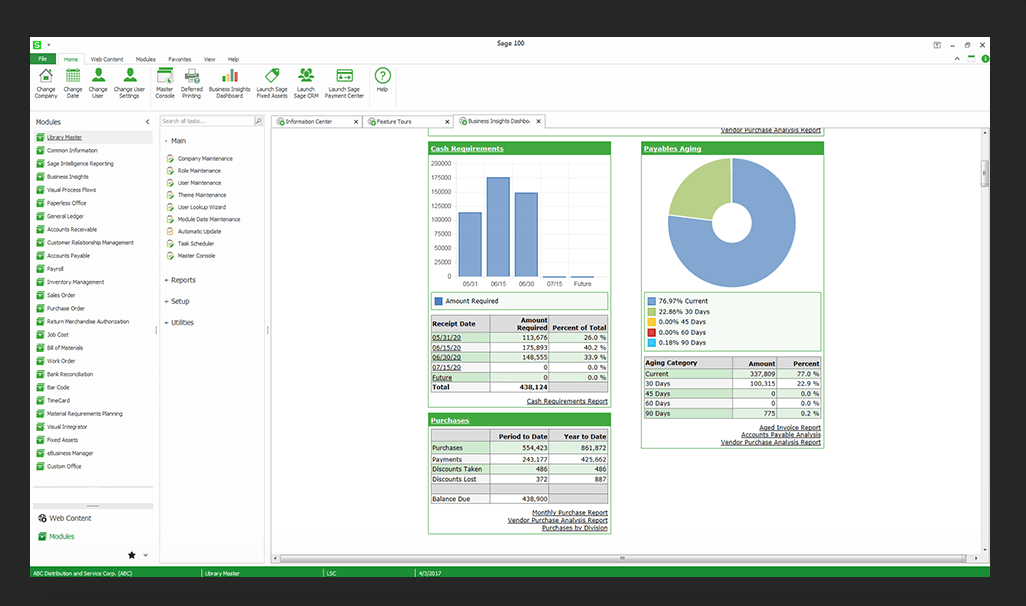Switch to the Modules ribbon tab
1026x606 pixels.
(x=145, y=59)
